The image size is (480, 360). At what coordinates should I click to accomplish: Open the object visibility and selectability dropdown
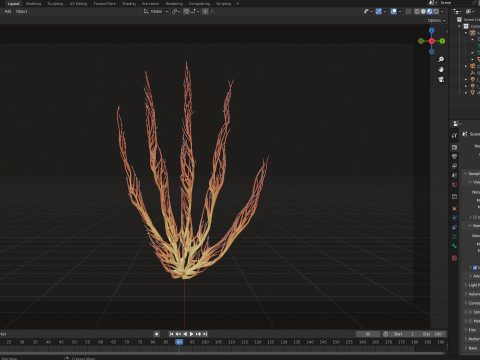[x=368, y=11]
